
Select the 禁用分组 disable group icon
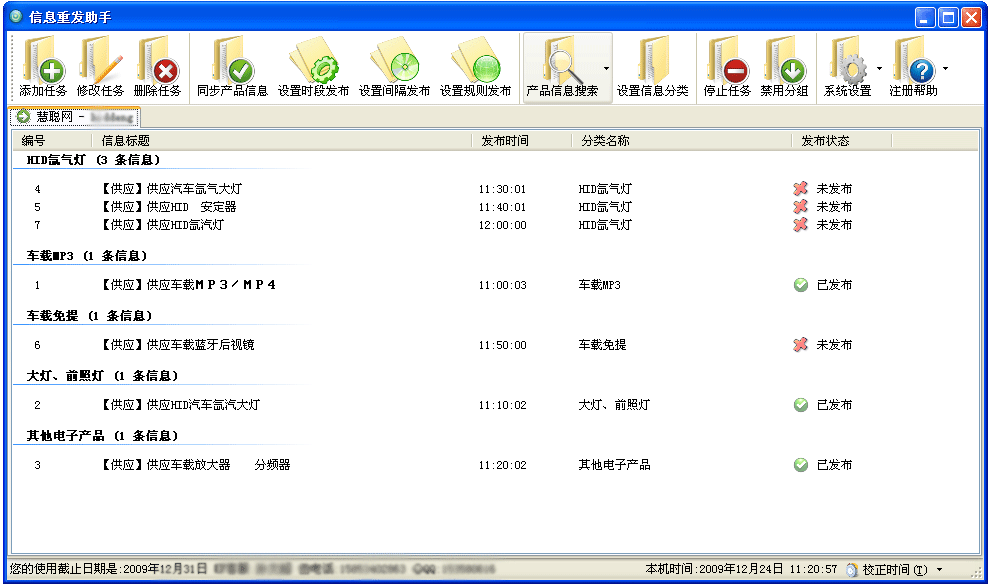[x=784, y=67]
